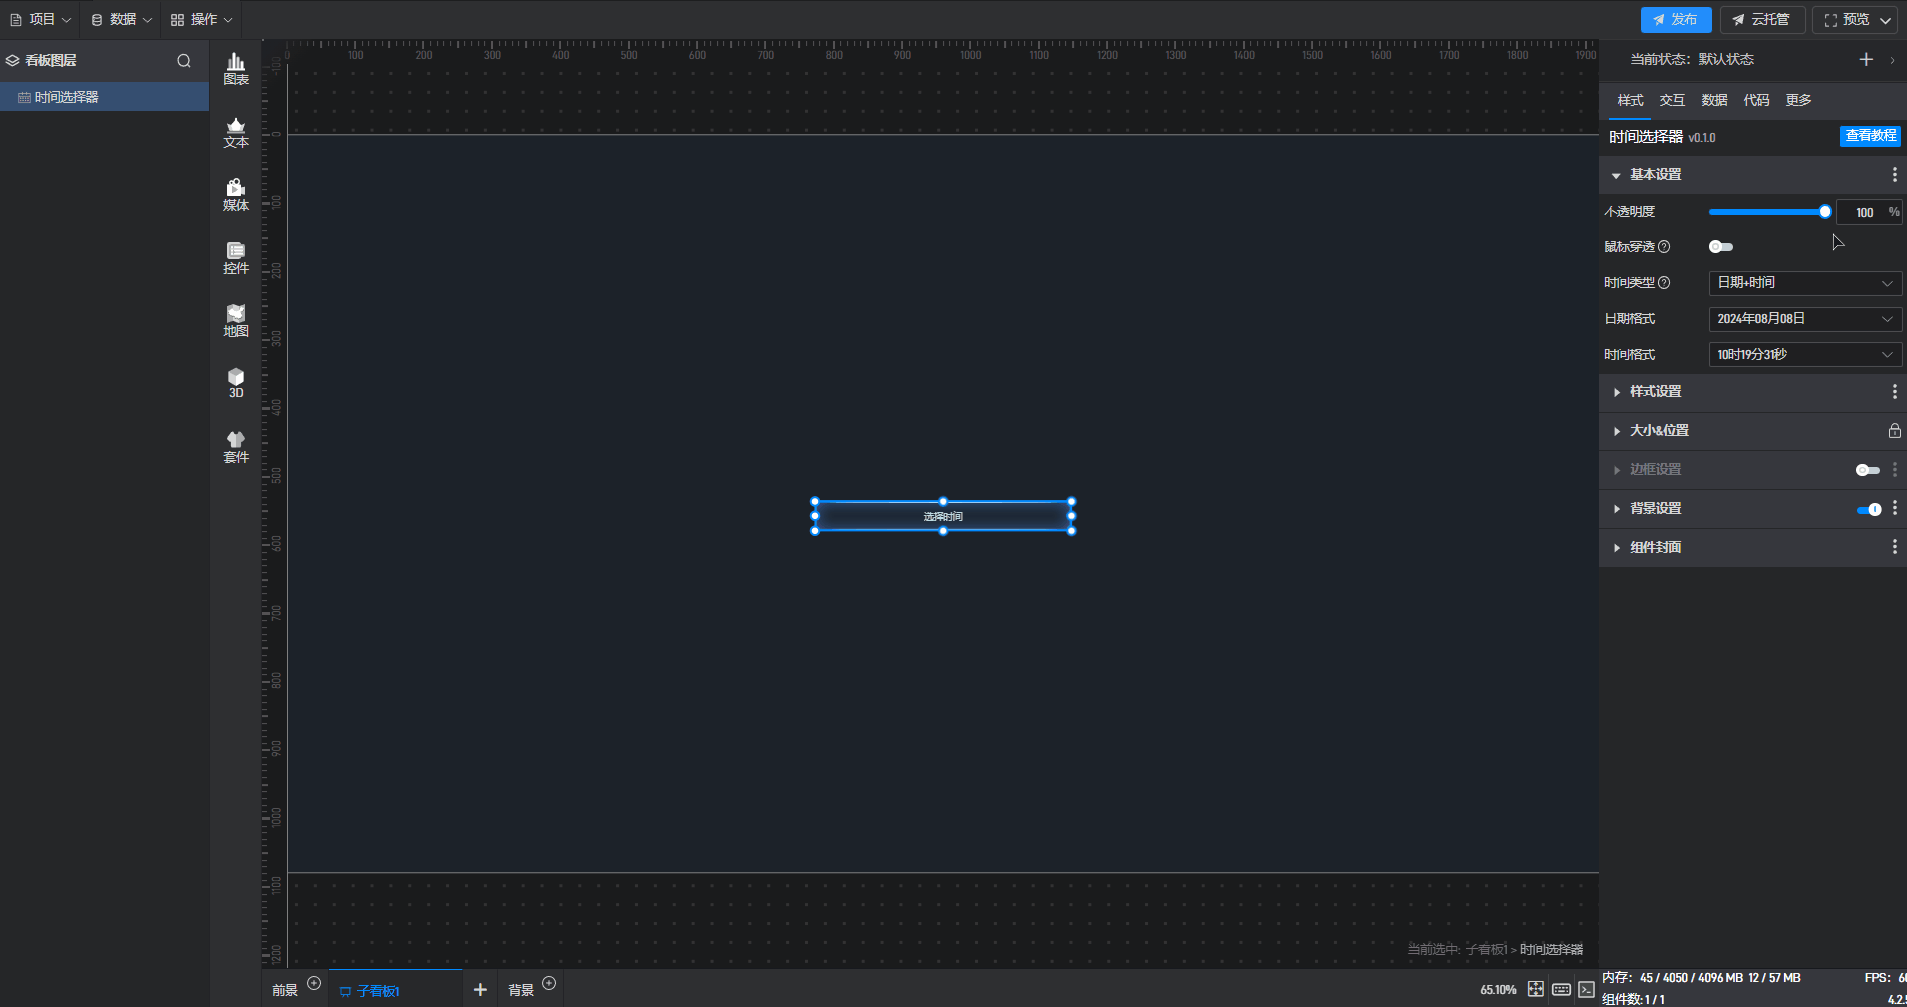The width and height of the screenshot is (1907, 1007).
Task: Open the 地图 (map) component category
Action: (x=236, y=322)
